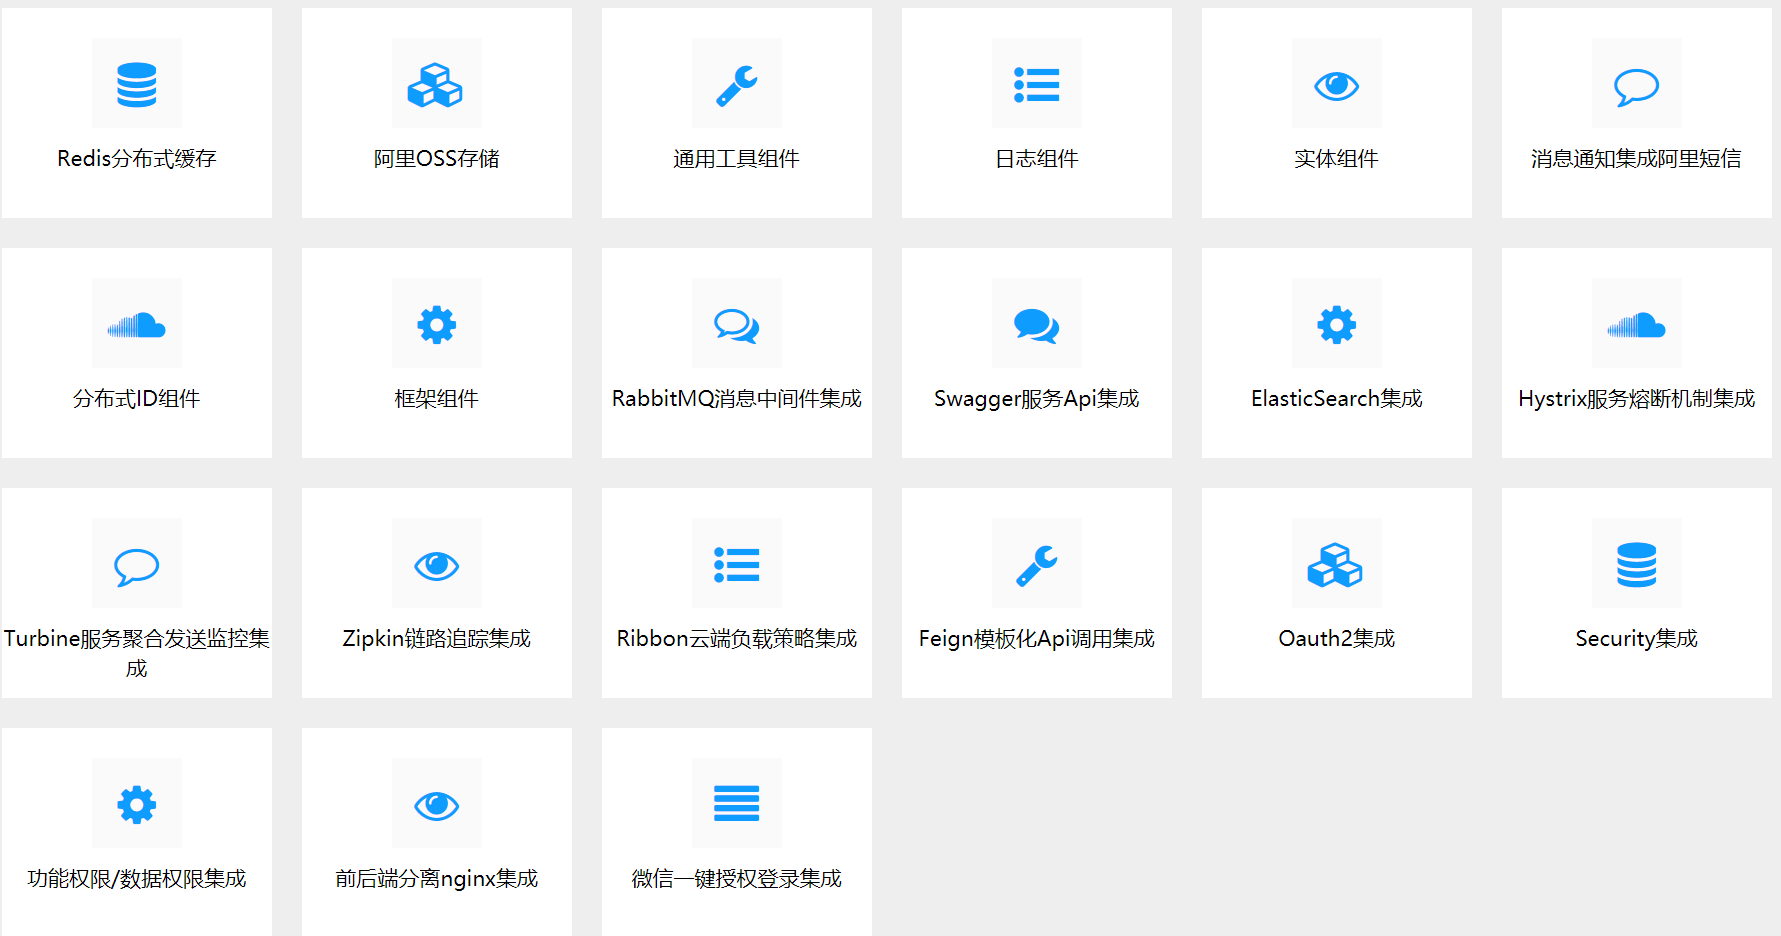This screenshot has height=936, width=1781.
Task: Click the eye icon above Zipkin链路追踪集成
Action: (x=437, y=566)
